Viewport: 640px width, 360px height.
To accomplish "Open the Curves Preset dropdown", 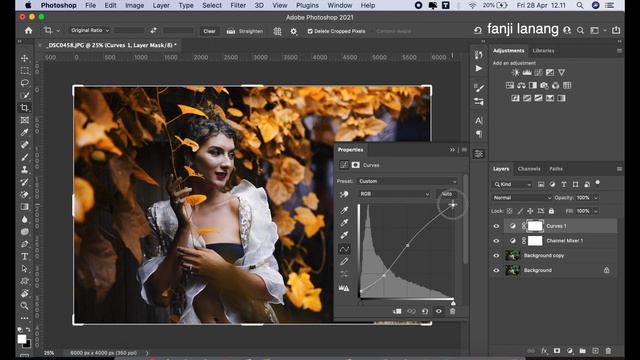I will (x=407, y=181).
